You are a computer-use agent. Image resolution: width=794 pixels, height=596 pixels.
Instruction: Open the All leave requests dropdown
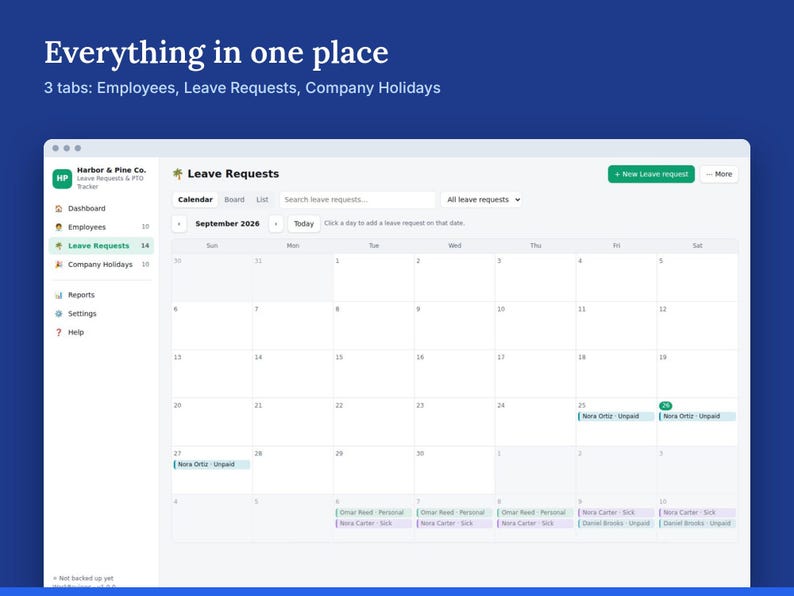pos(483,200)
